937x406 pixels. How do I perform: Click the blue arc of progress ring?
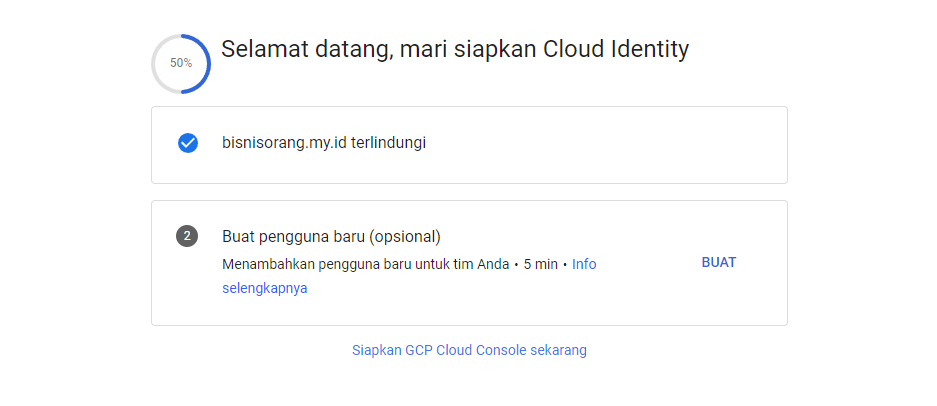pyautogui.click(x=208, y=63)
